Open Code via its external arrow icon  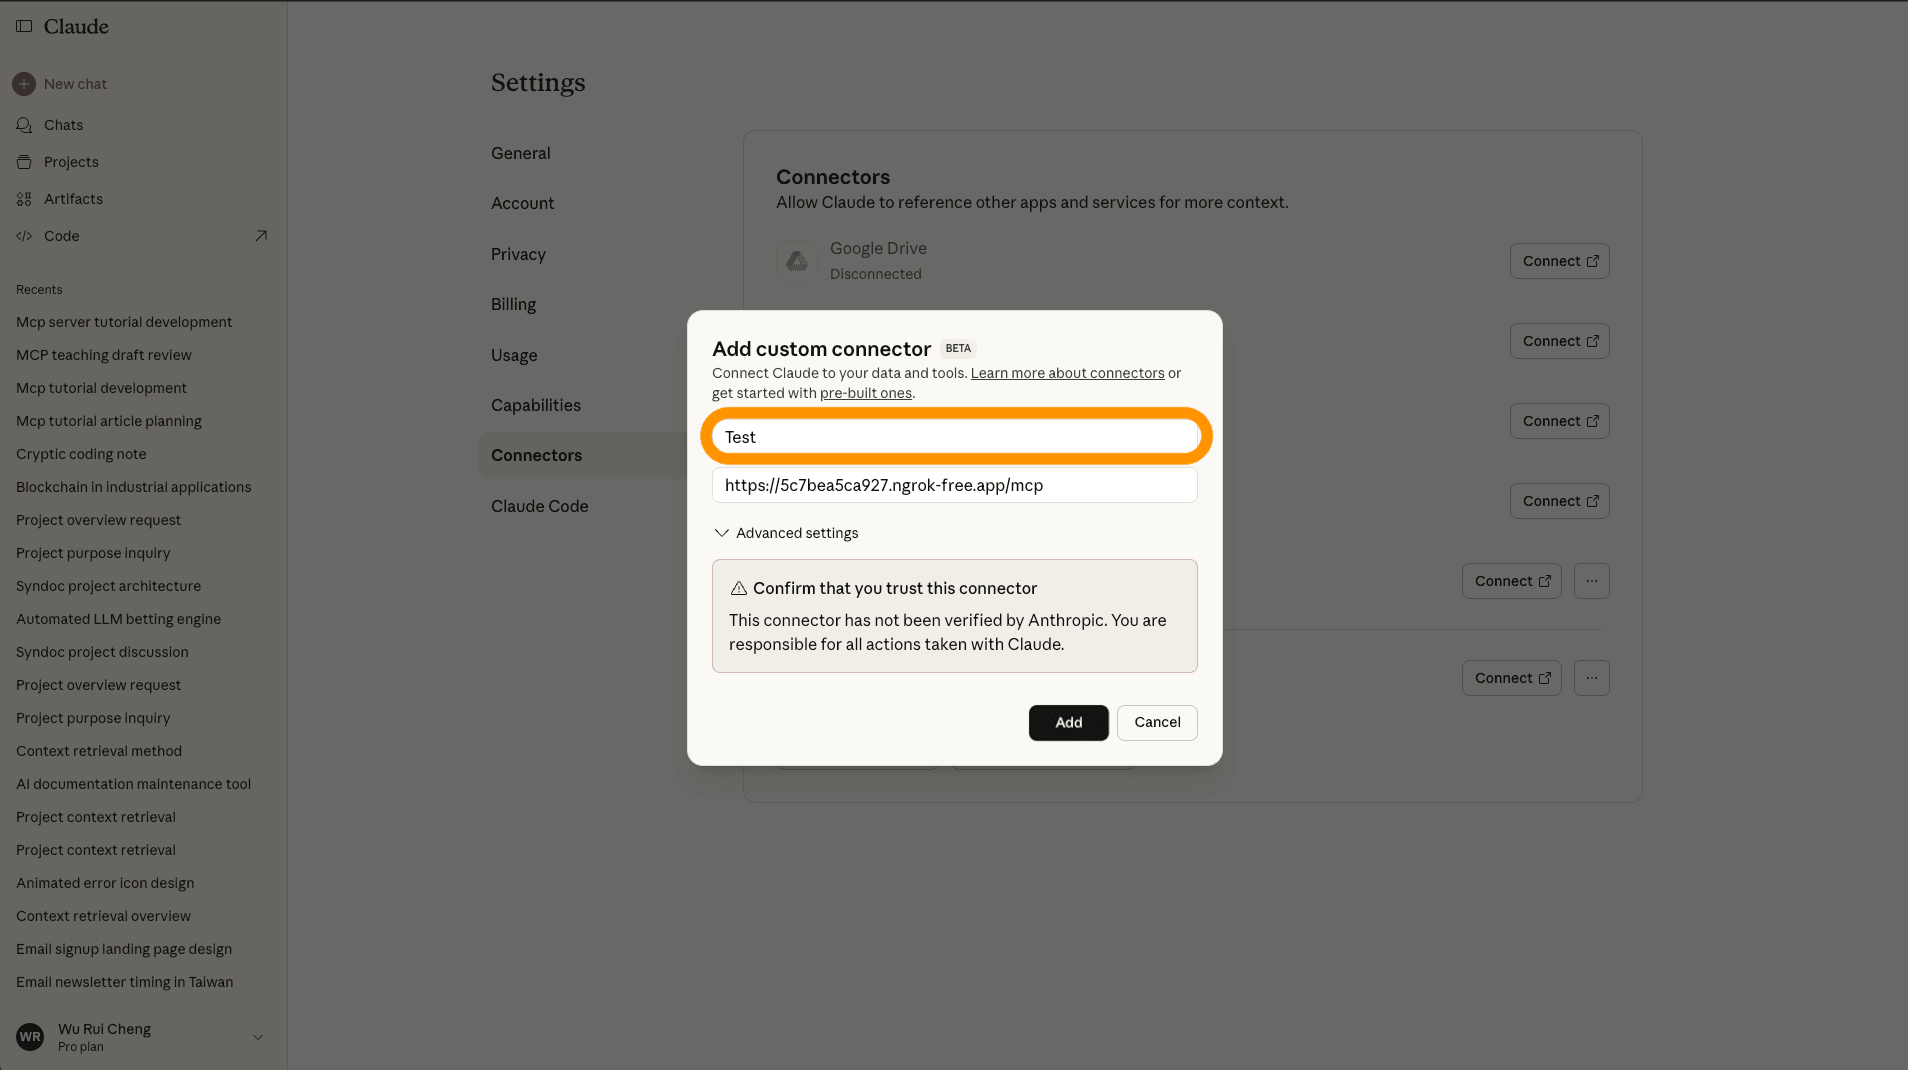(x=261, y=236)
